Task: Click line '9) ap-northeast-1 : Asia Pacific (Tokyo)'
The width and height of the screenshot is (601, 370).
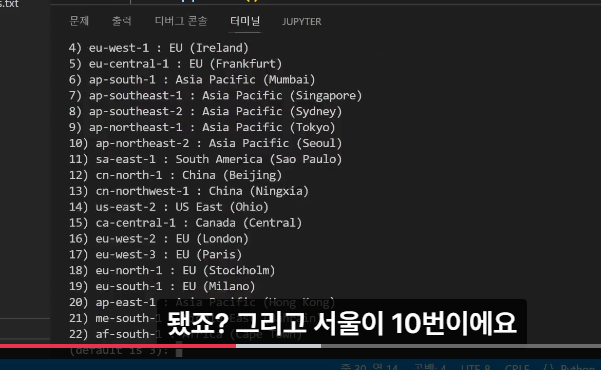Action: coord(202,127)
